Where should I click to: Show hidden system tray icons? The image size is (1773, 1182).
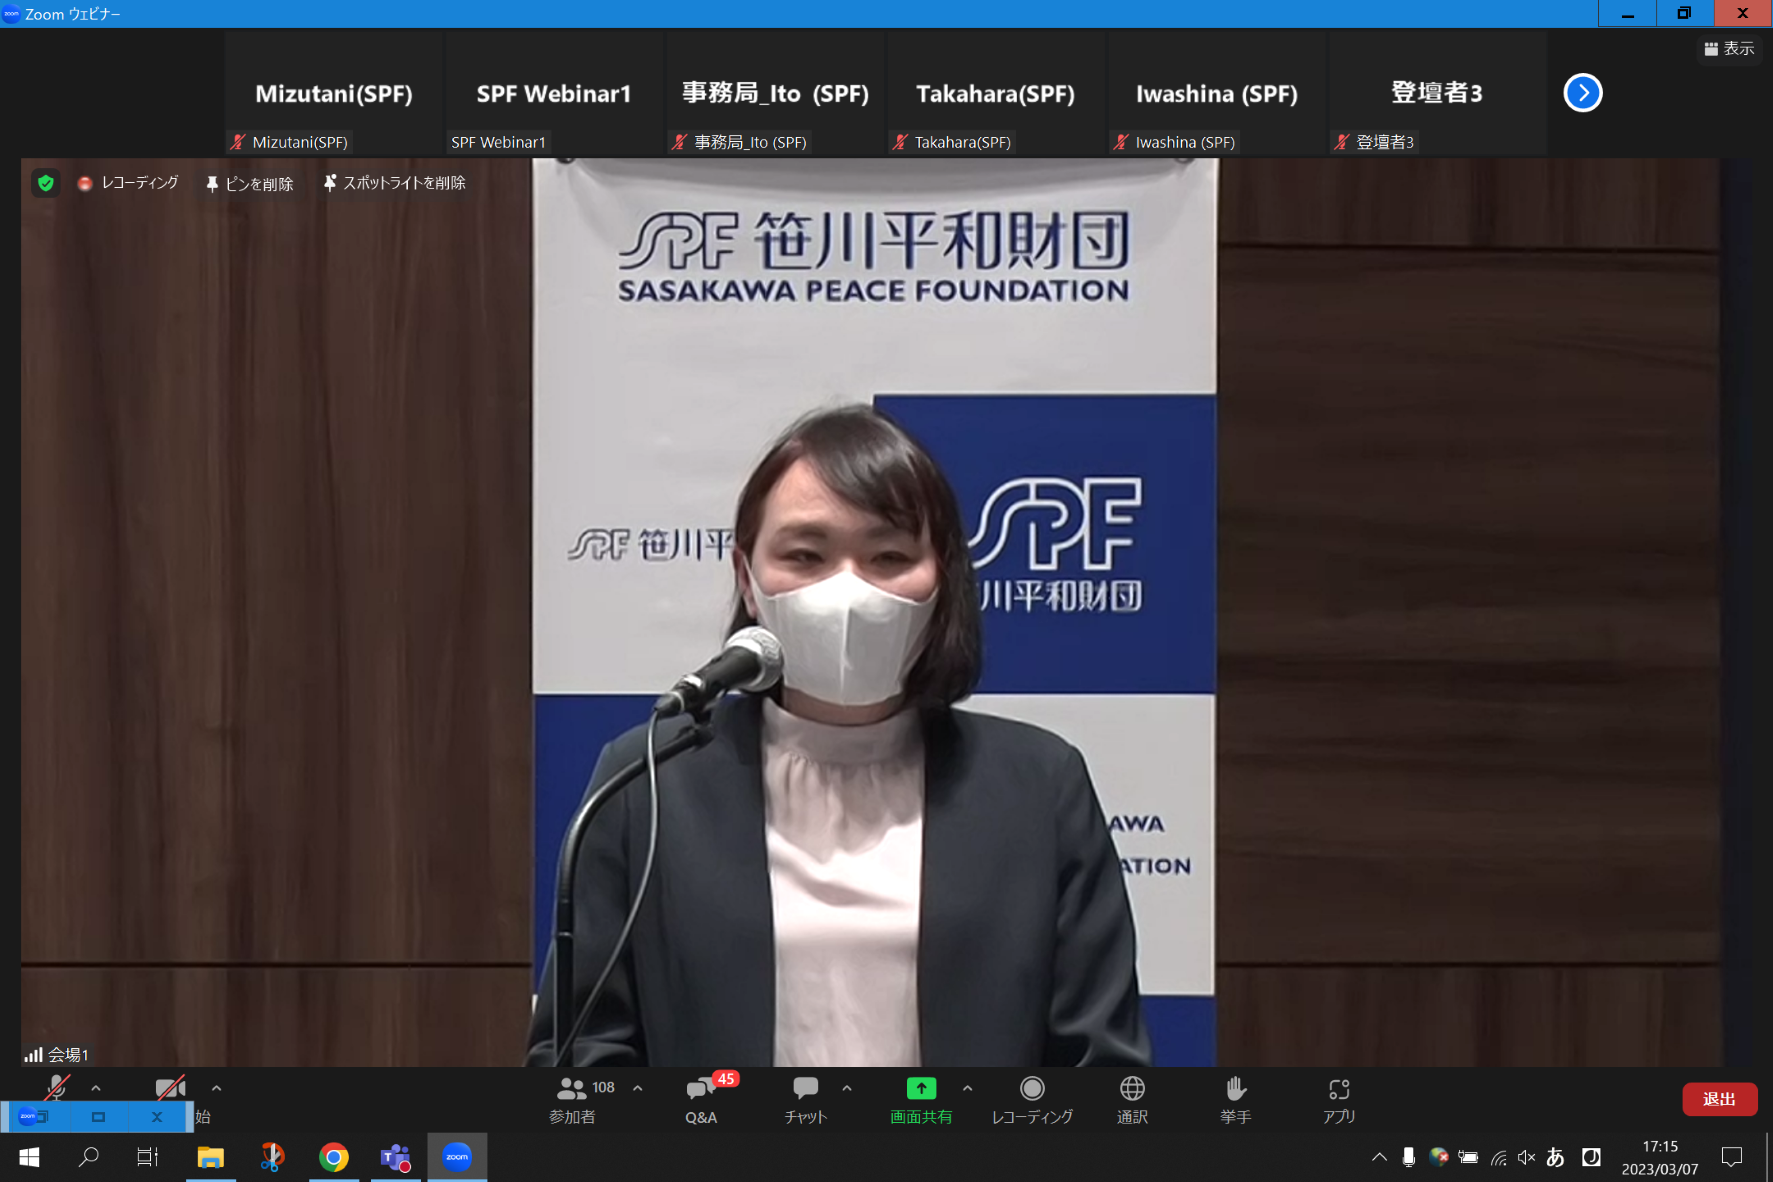click(1379, 1157)
